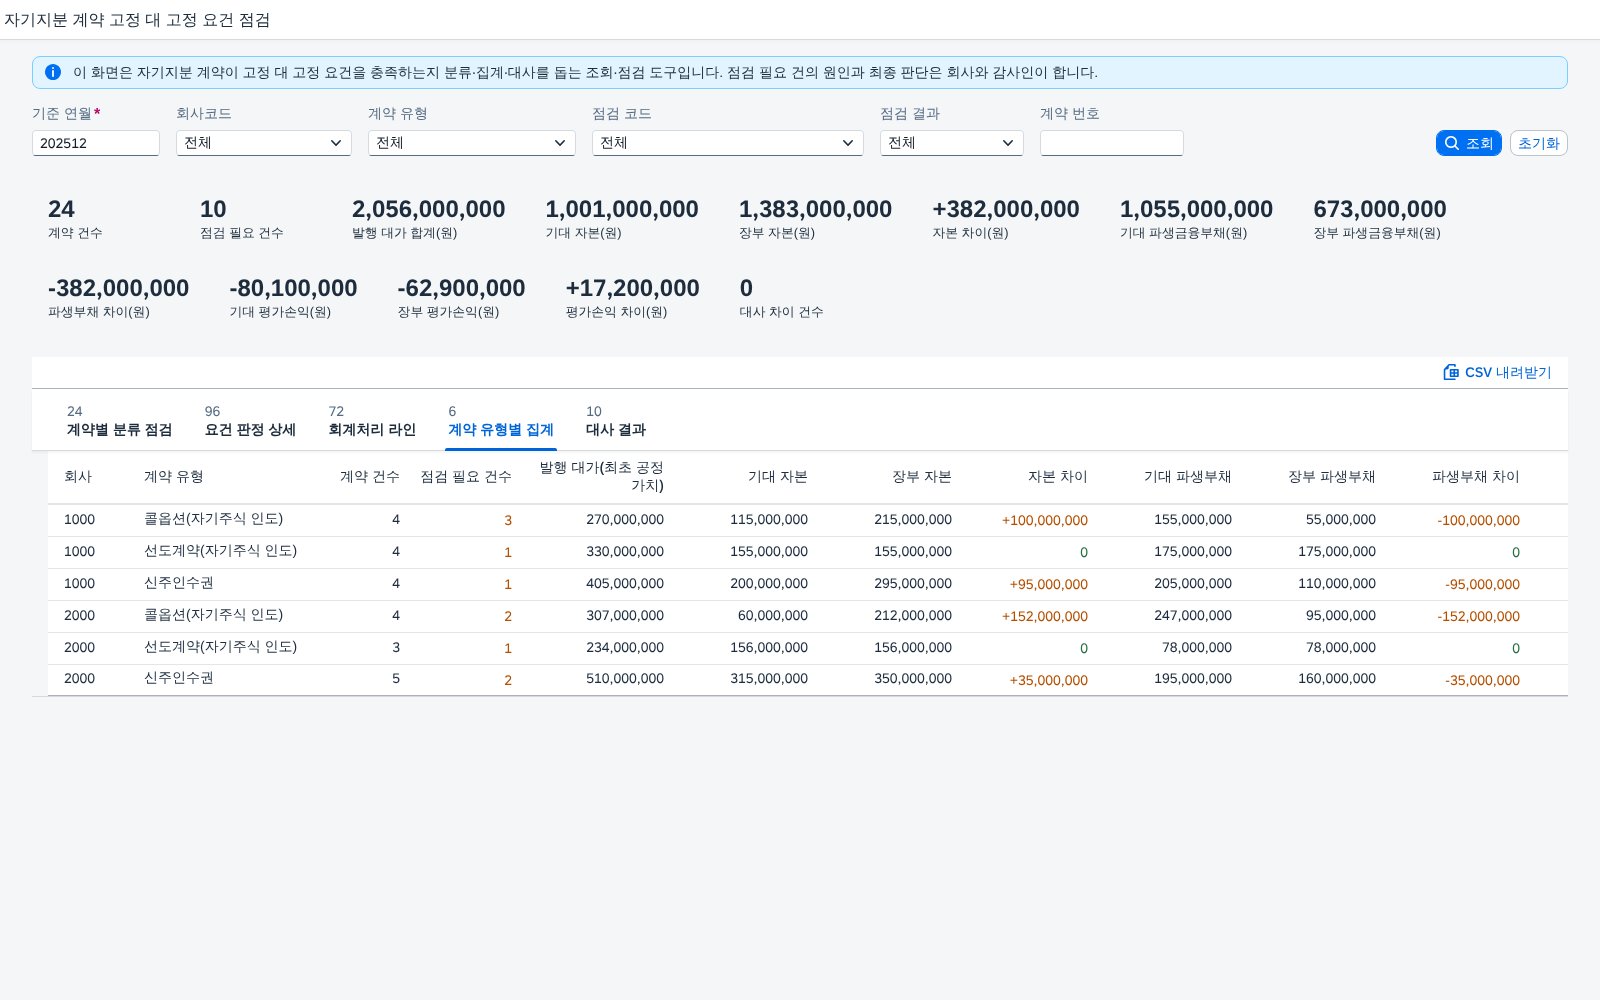
Task: Click the -382,000,000 파생부채 차이 figure
Action: click(118, 288)
